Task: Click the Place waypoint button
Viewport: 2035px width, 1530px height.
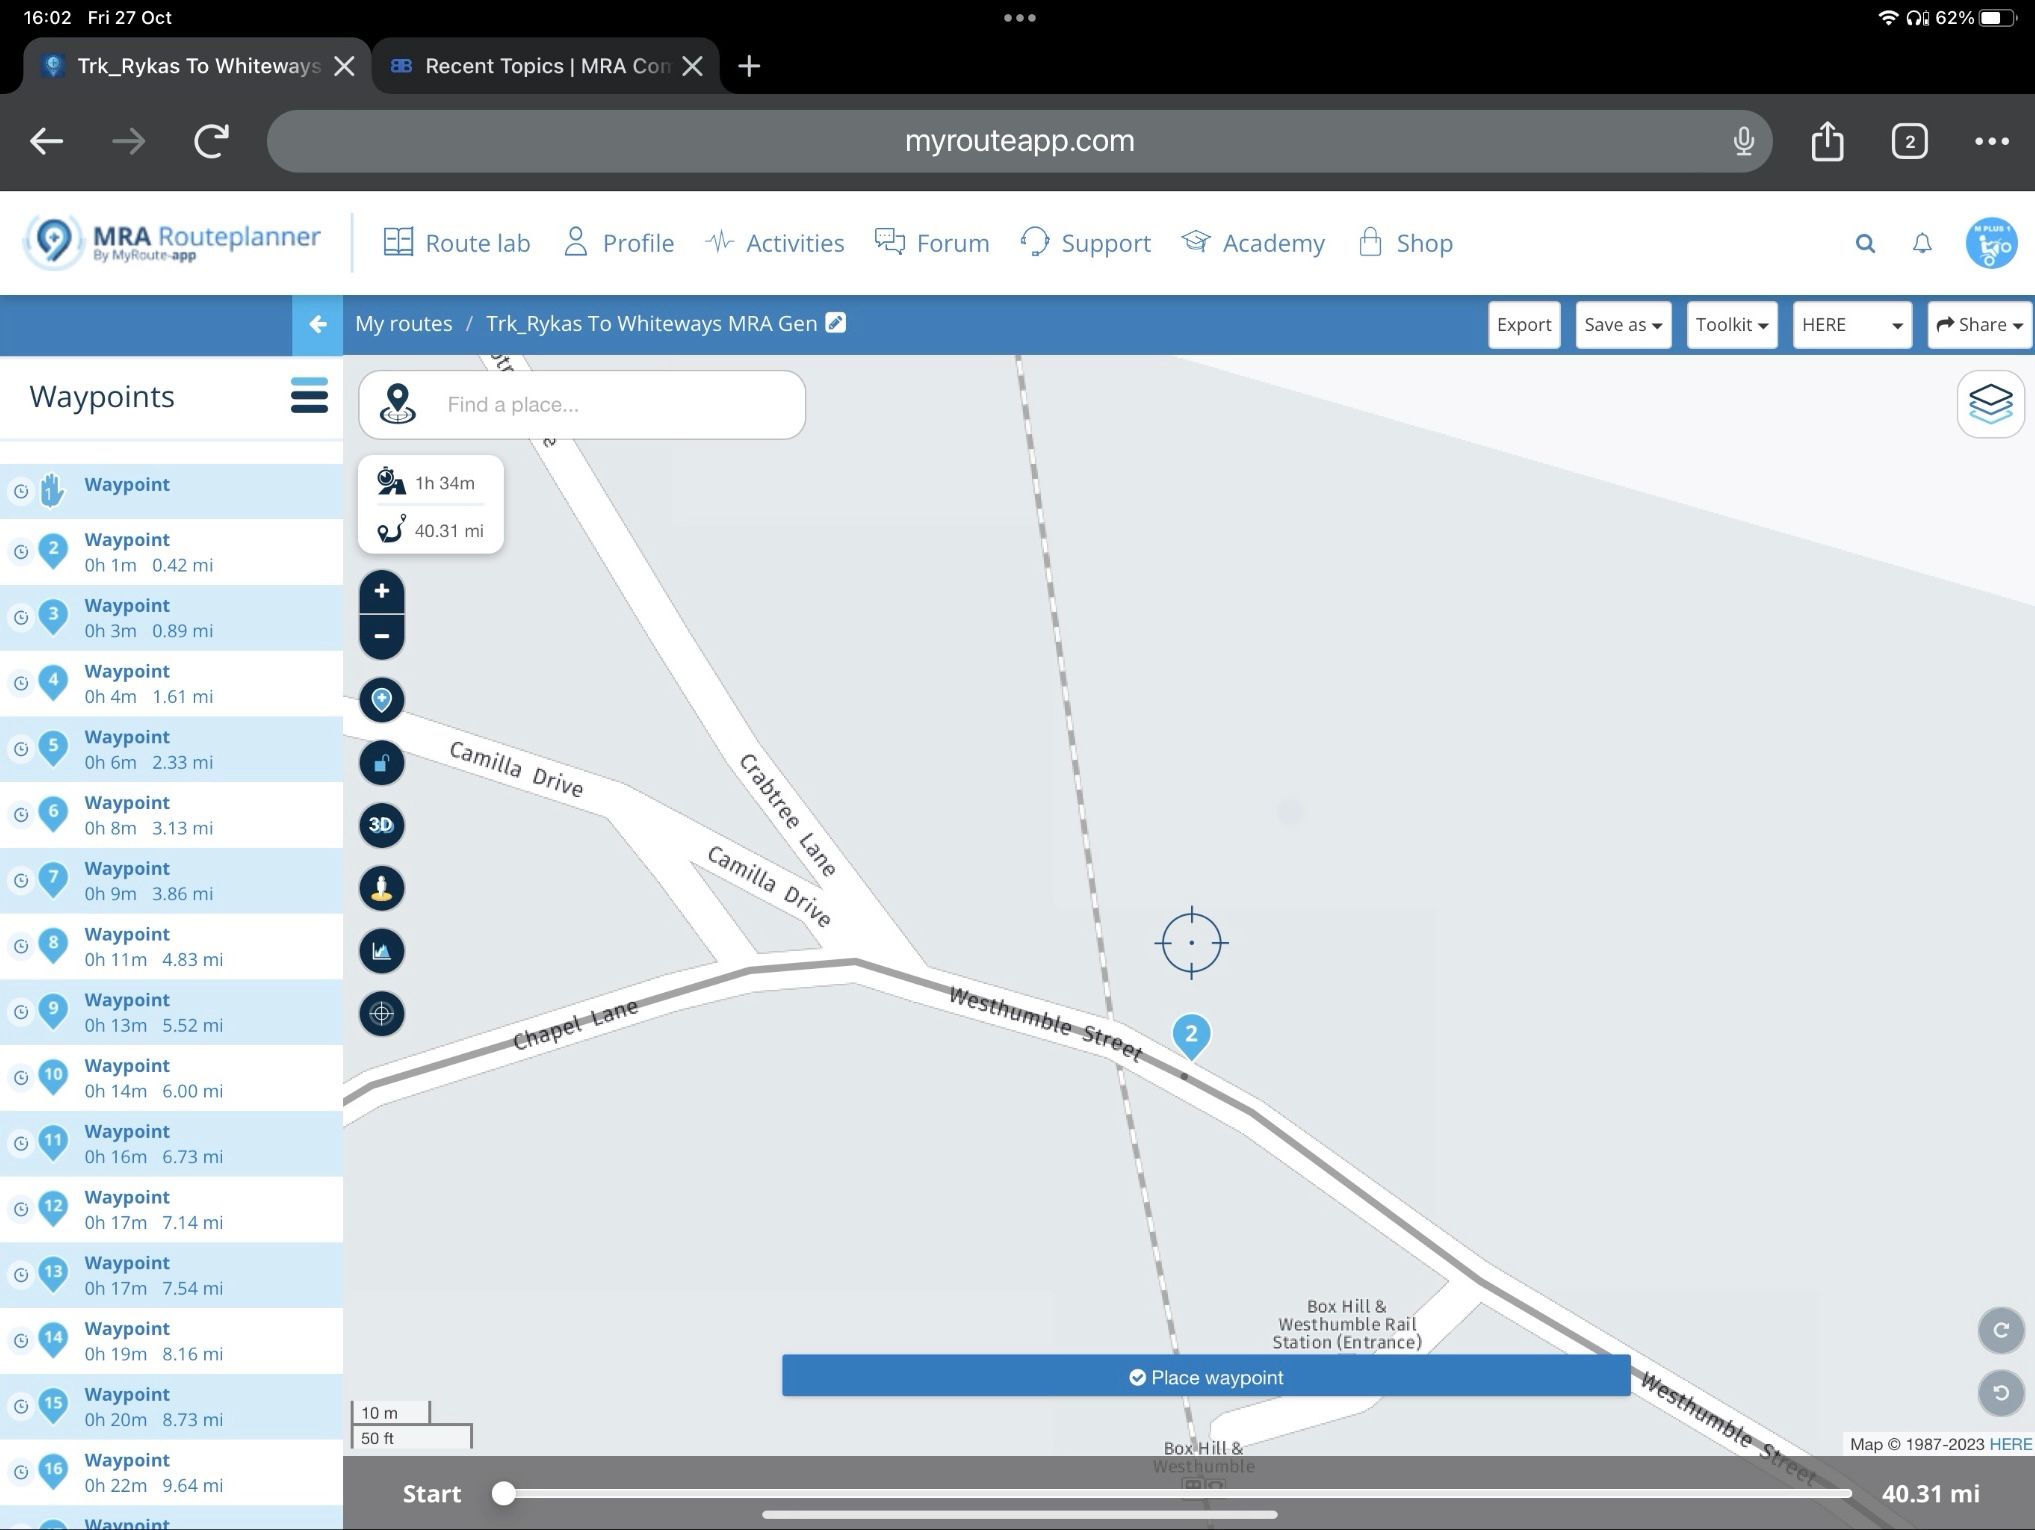Action: pyautogui.click(x=1206, y=1377)
